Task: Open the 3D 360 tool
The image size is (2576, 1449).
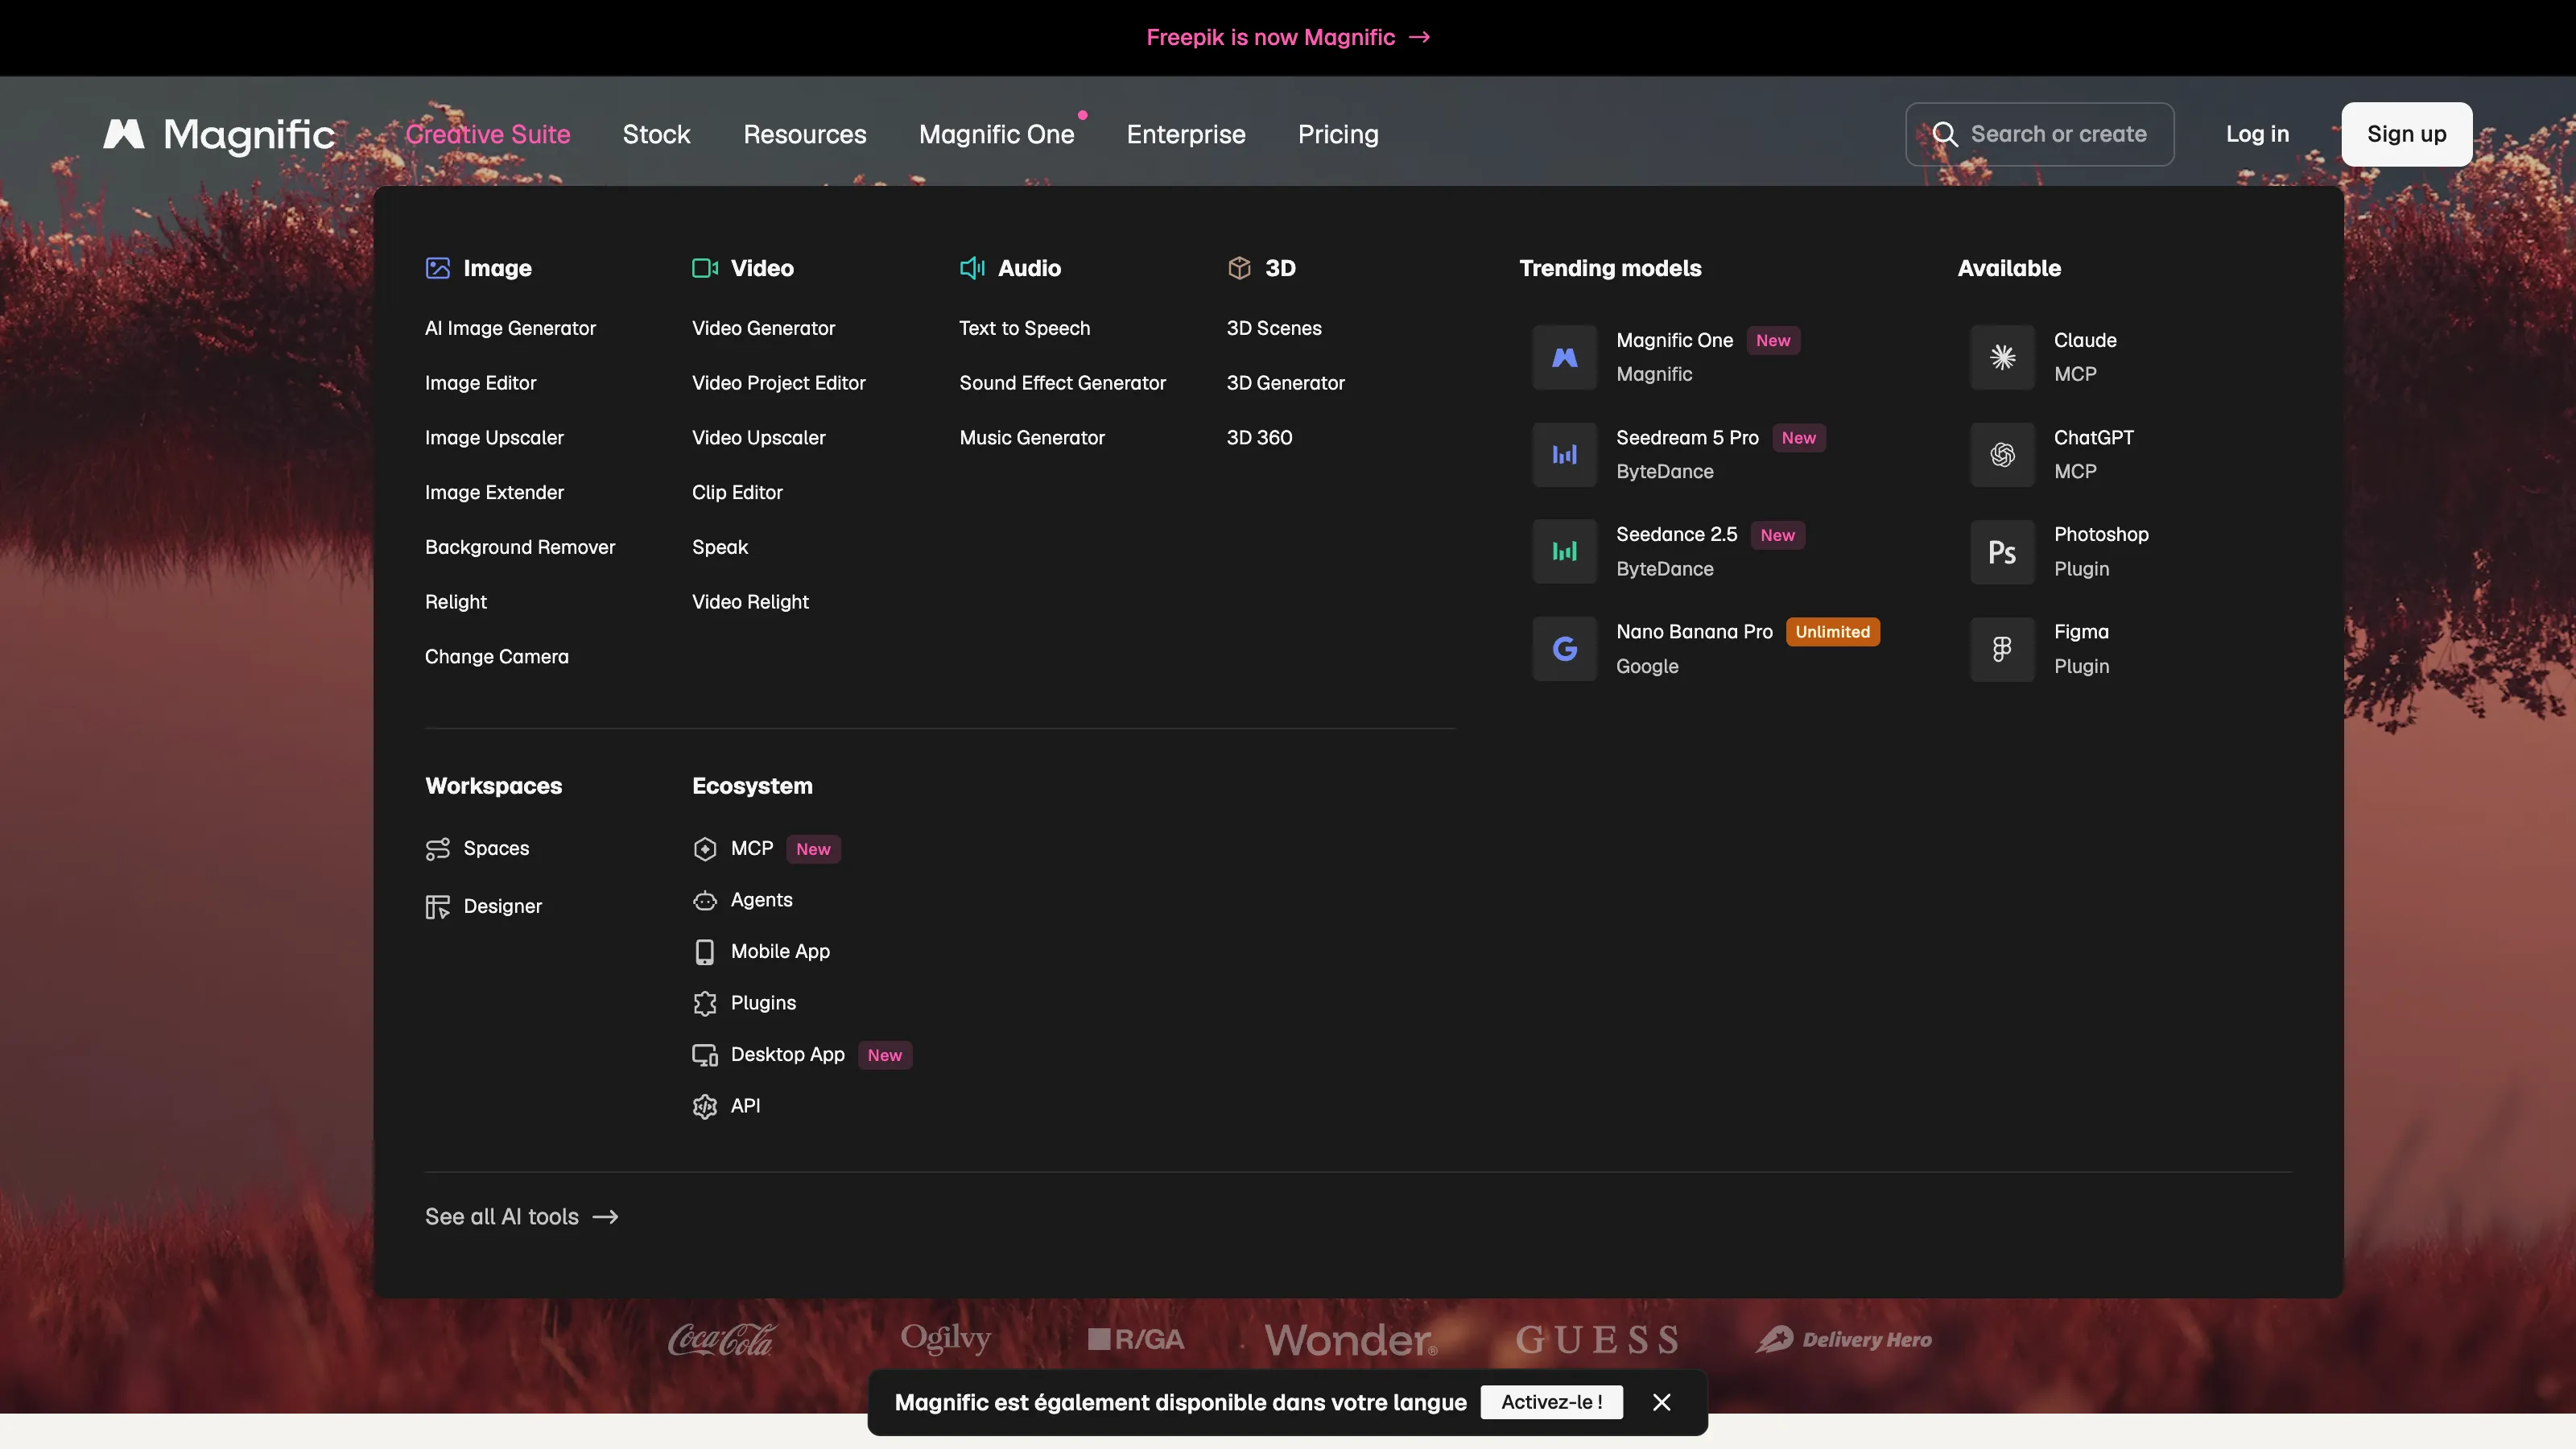Action: 1259,438
